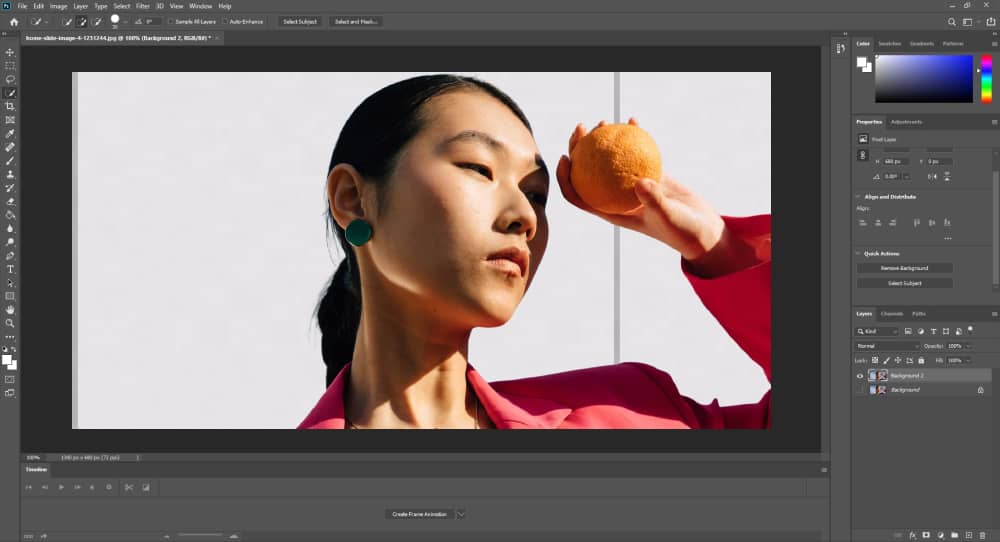Click Create adjustment layer icon
Screen dimensions: 1000x542
(940, 535)
